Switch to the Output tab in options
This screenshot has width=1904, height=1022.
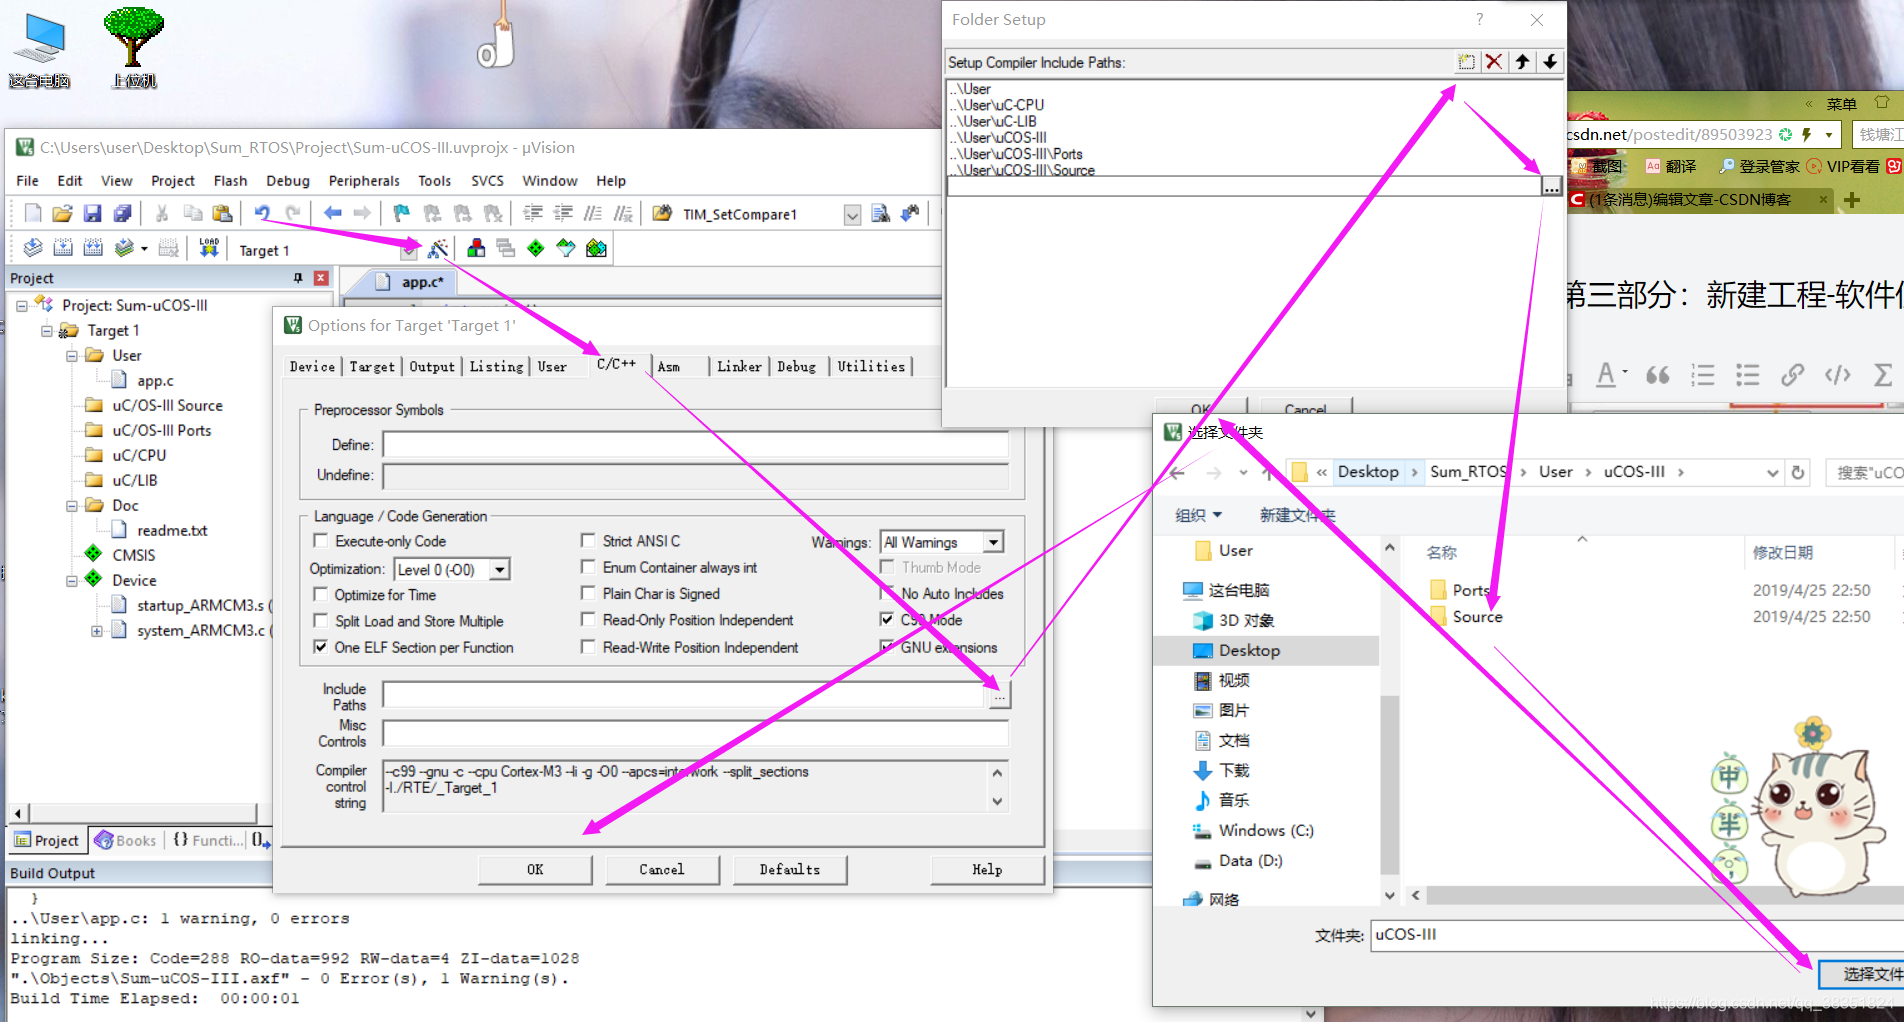click(432, 367)
